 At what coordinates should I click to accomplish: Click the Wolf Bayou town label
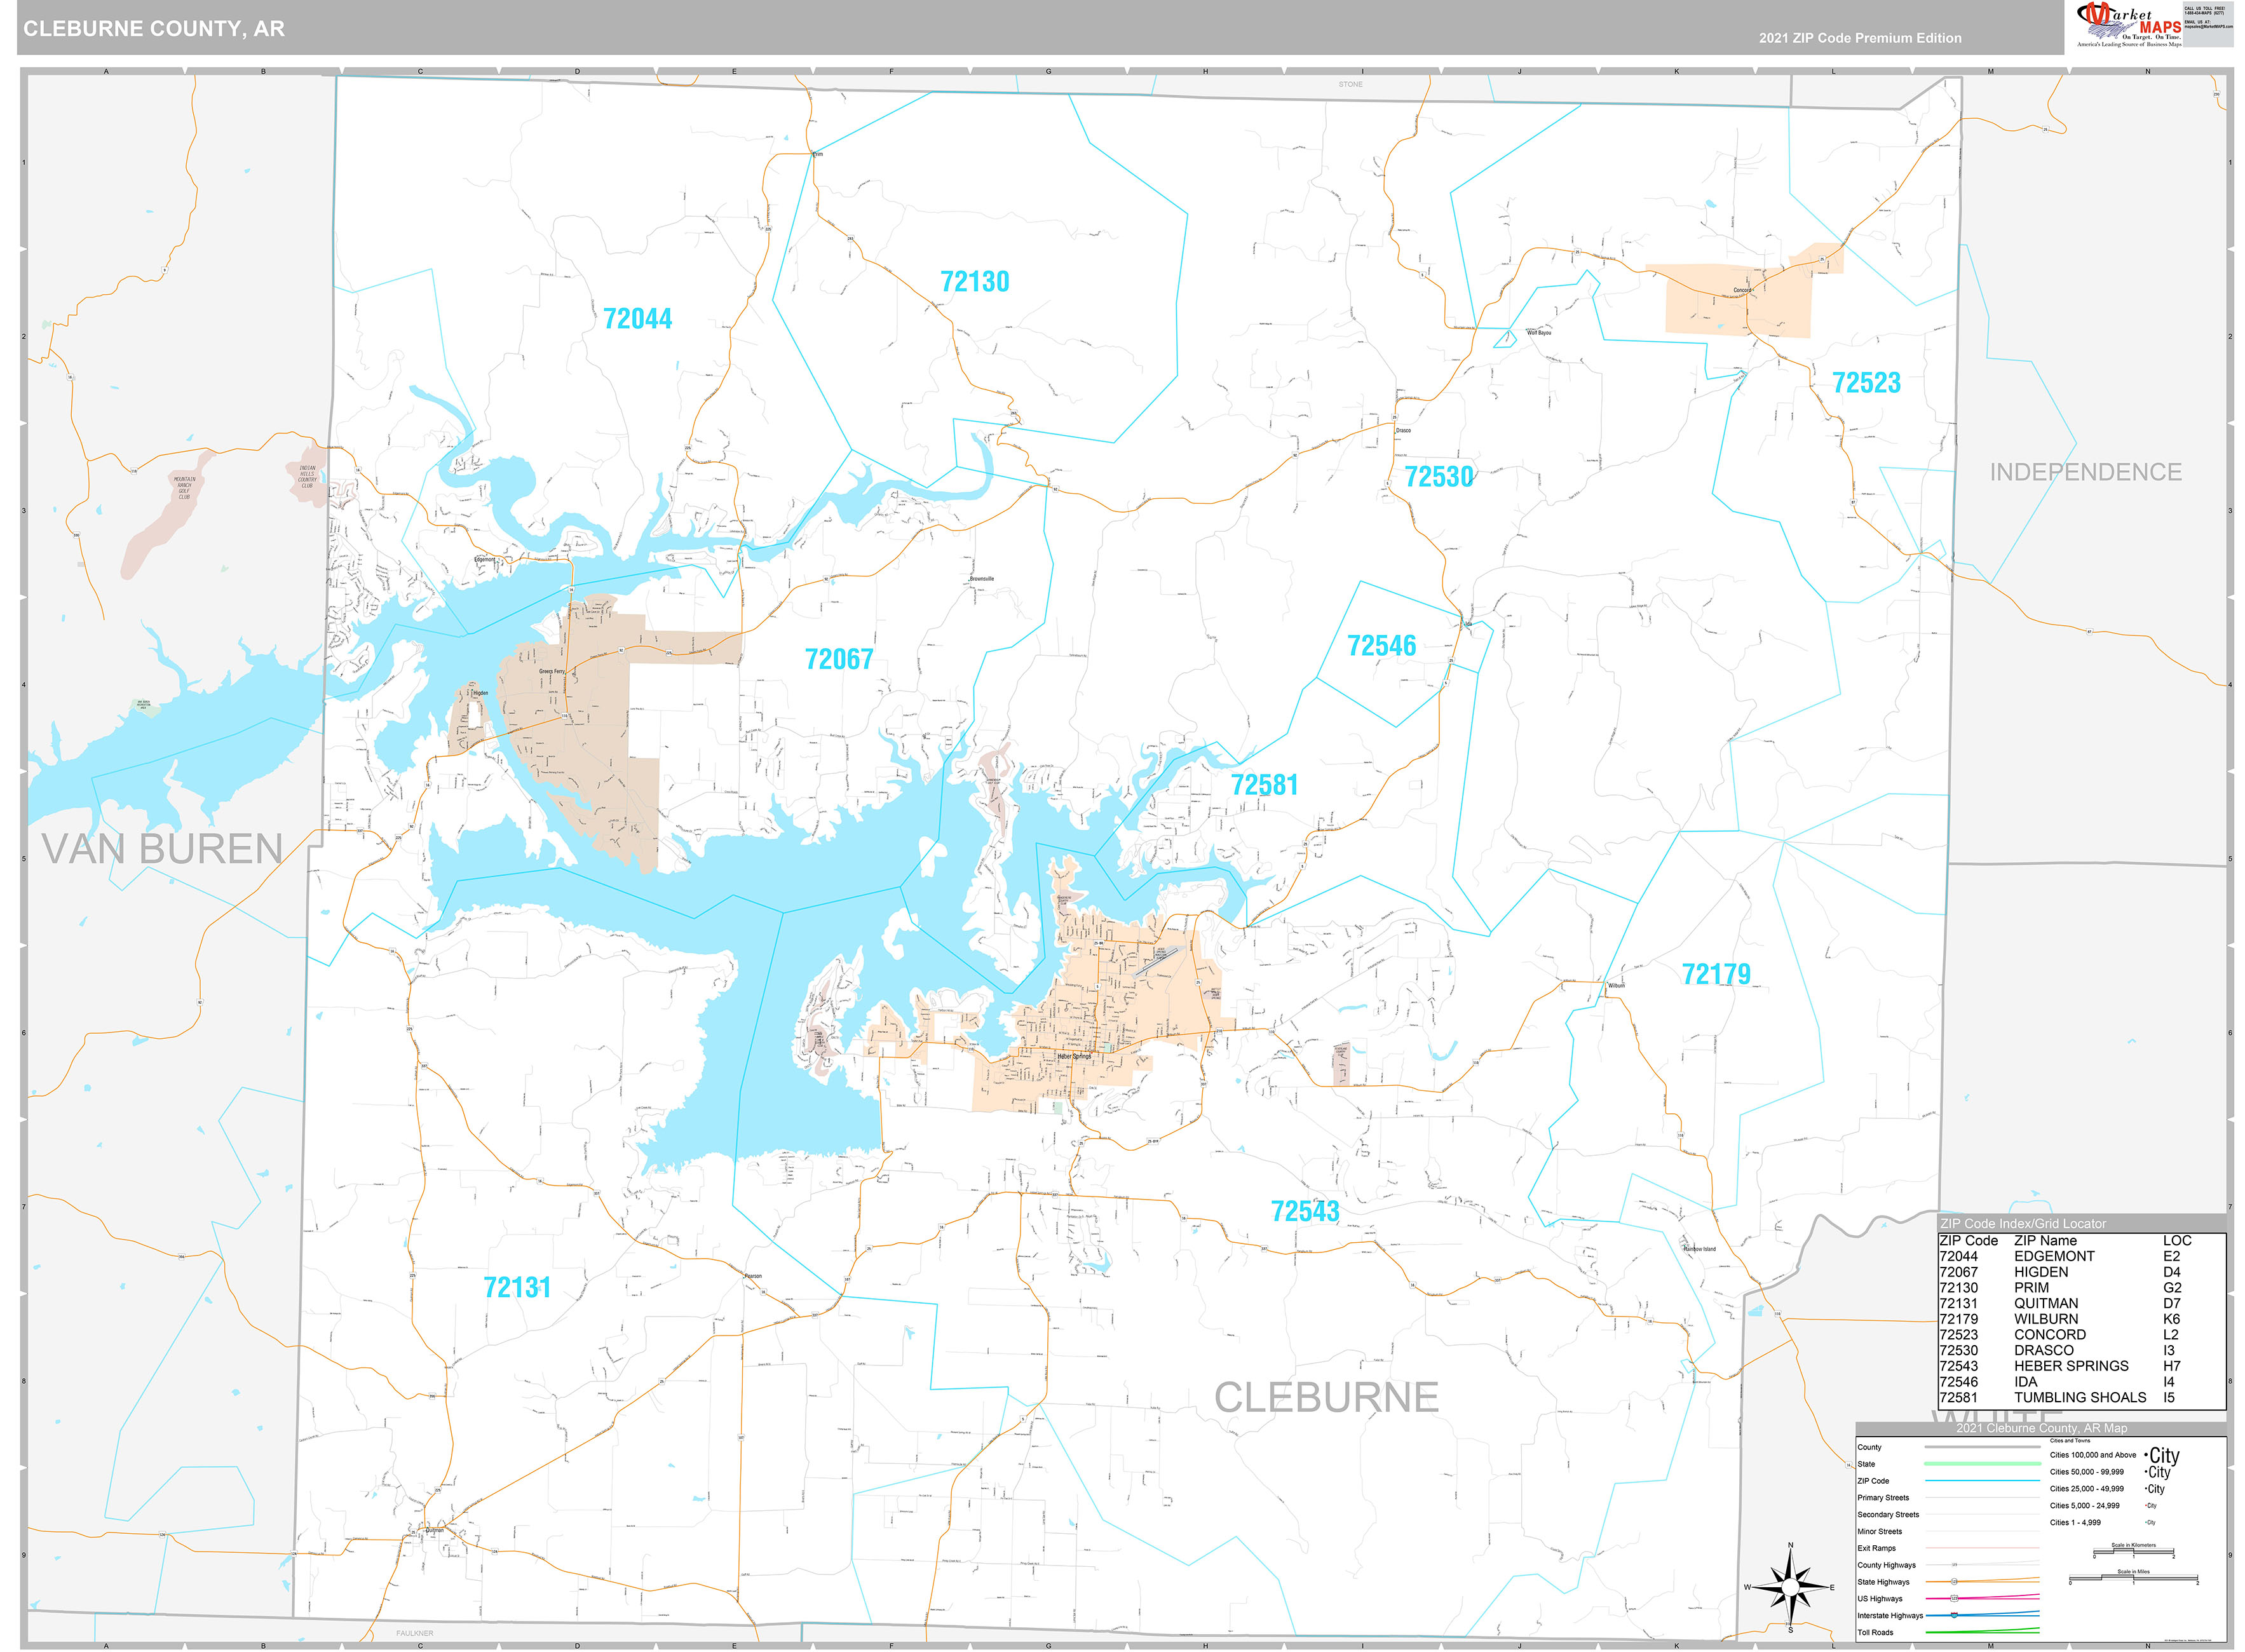pos(1539,332)
